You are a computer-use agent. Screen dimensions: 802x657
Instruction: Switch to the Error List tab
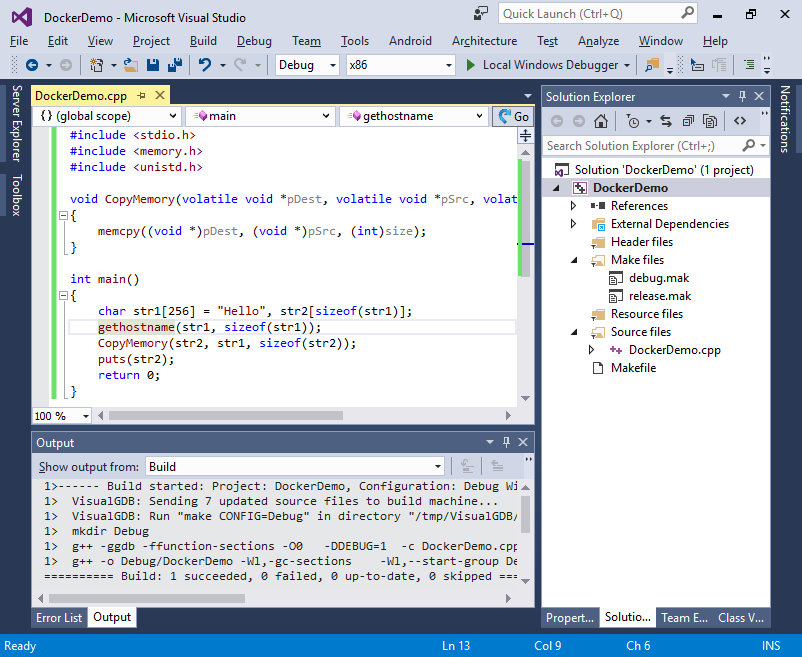click(x=59, y=618)
